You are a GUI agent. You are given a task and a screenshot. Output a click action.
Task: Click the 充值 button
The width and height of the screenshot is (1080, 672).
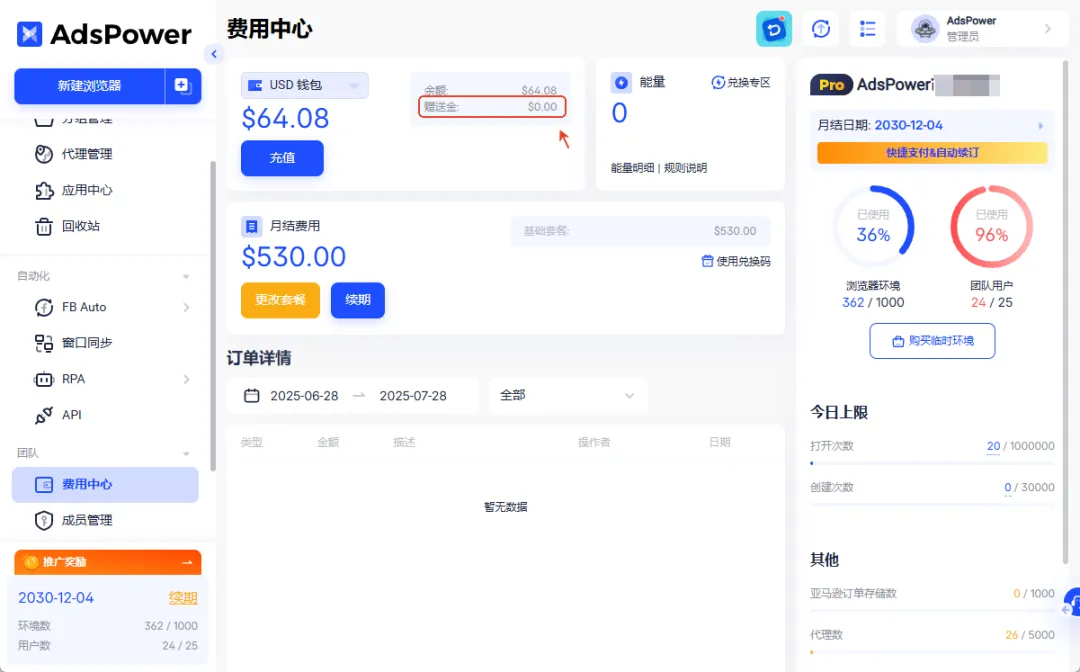pyautogui.click(x=282, y=158)
